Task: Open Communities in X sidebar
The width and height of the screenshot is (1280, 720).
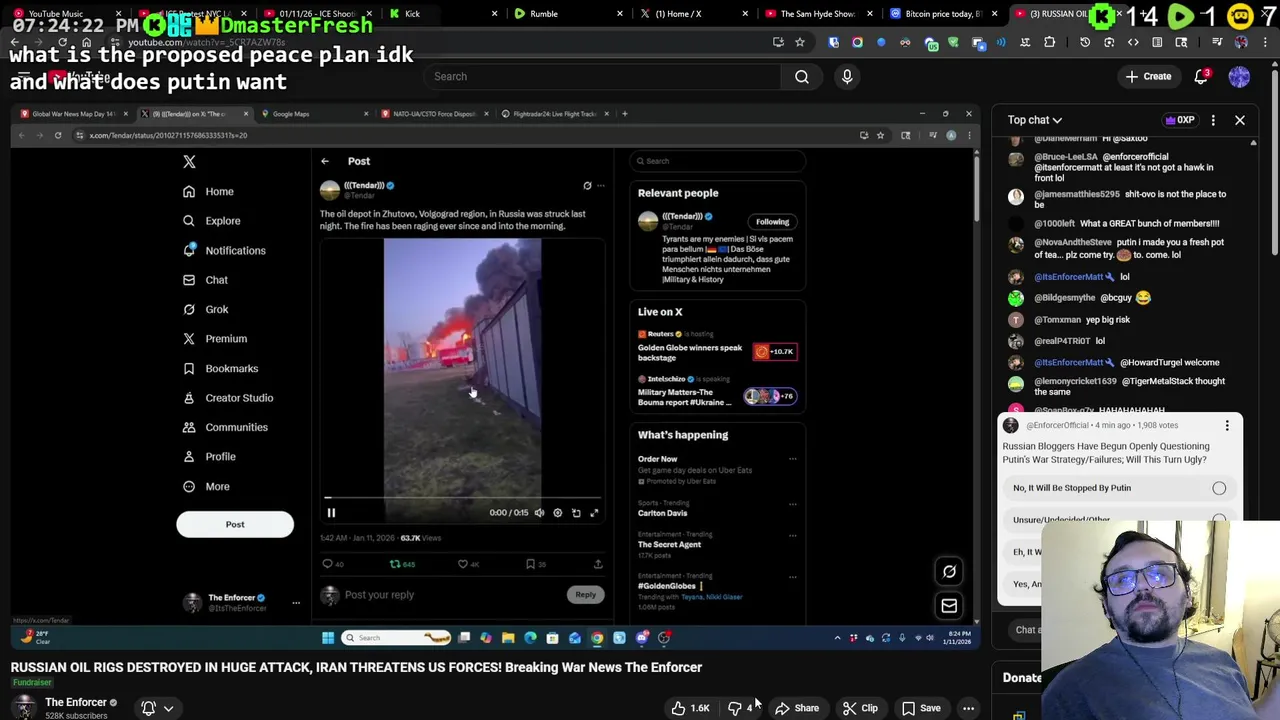Action: 226,427
